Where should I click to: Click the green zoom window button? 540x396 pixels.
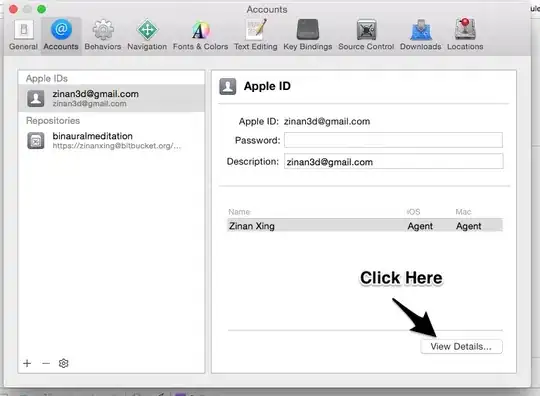(x=42, y=9)
